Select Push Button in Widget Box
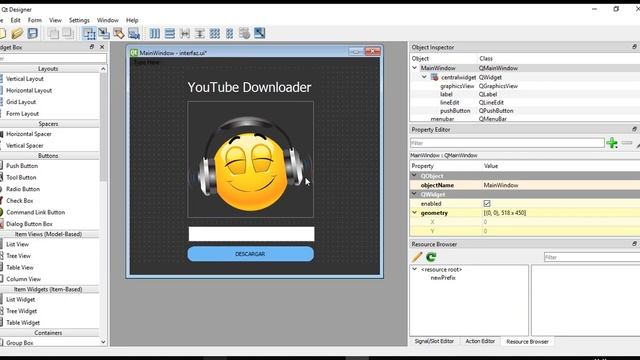The height and width of the screenshot is (360, 640). 22,166
